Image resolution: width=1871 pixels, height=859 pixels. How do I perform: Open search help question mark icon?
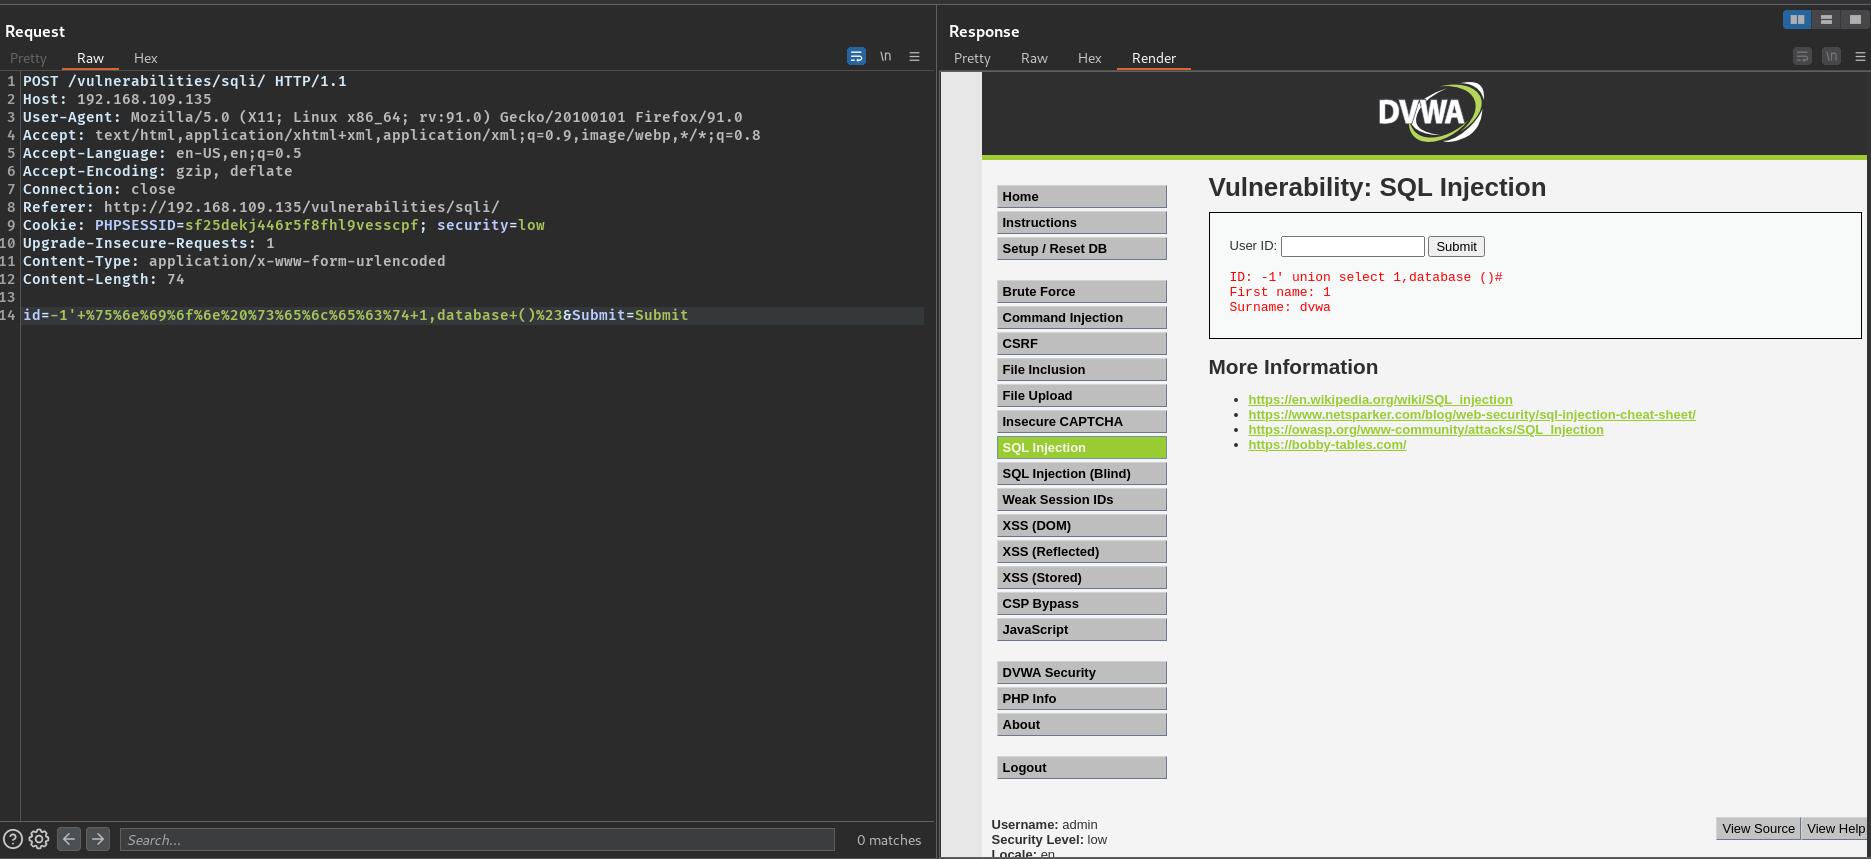13,840
